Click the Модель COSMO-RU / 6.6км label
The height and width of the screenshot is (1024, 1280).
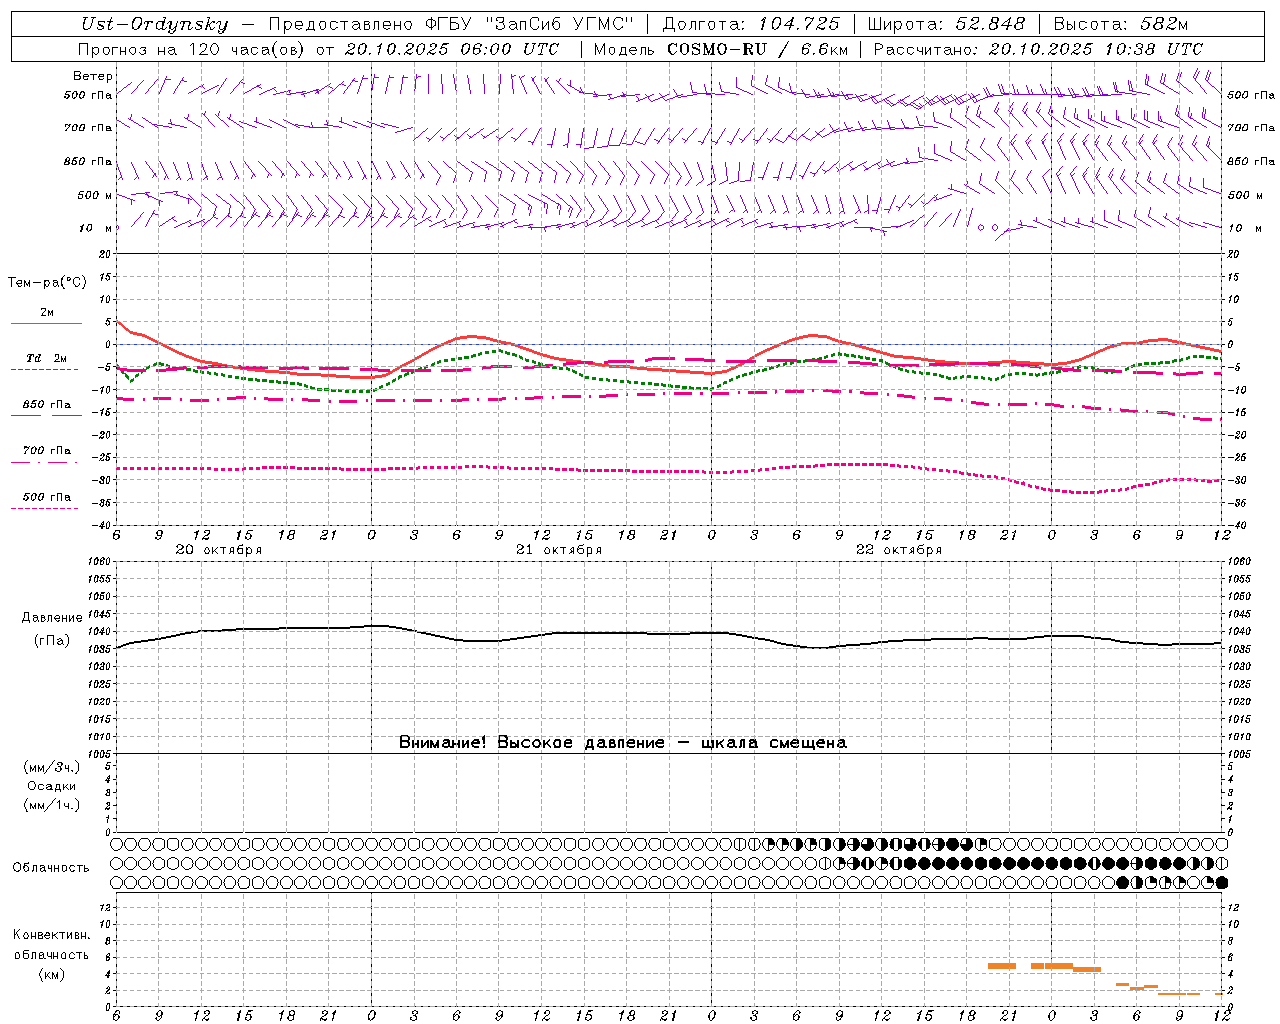tap(721, 49)
